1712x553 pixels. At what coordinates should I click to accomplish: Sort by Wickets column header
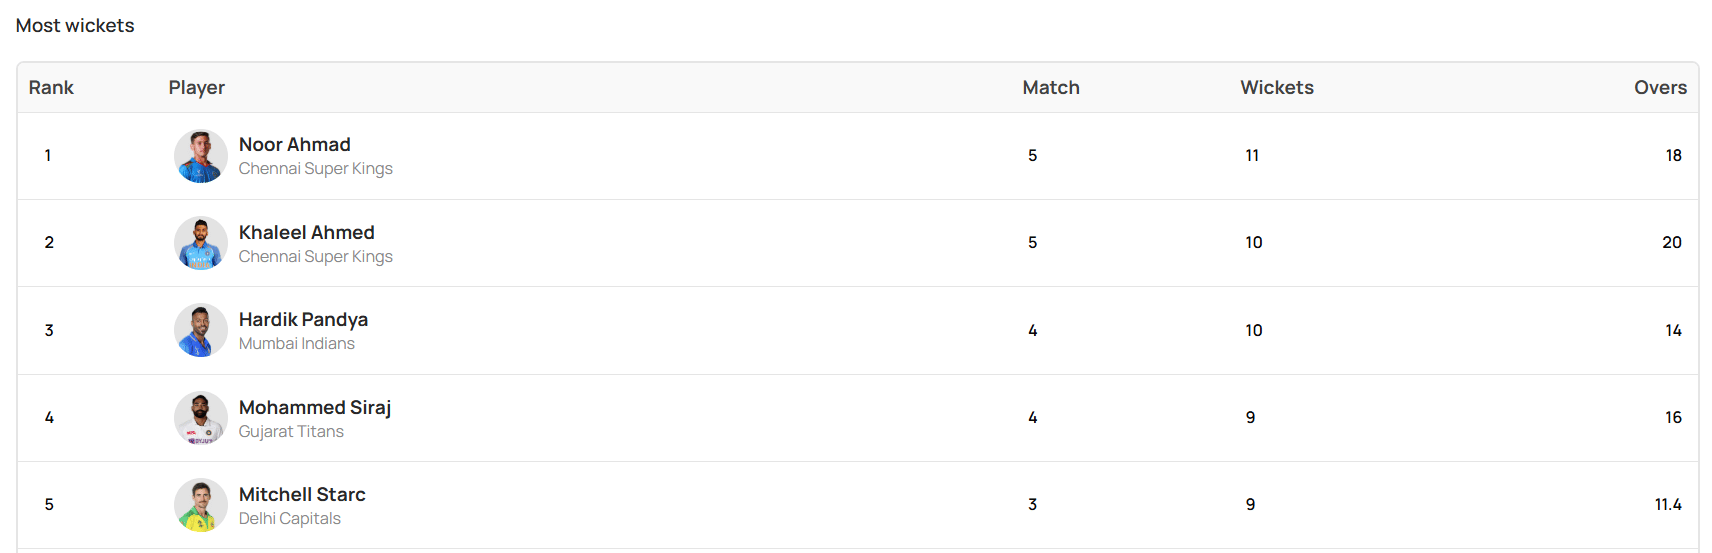pyautogui.click(x=1276, y=87)
